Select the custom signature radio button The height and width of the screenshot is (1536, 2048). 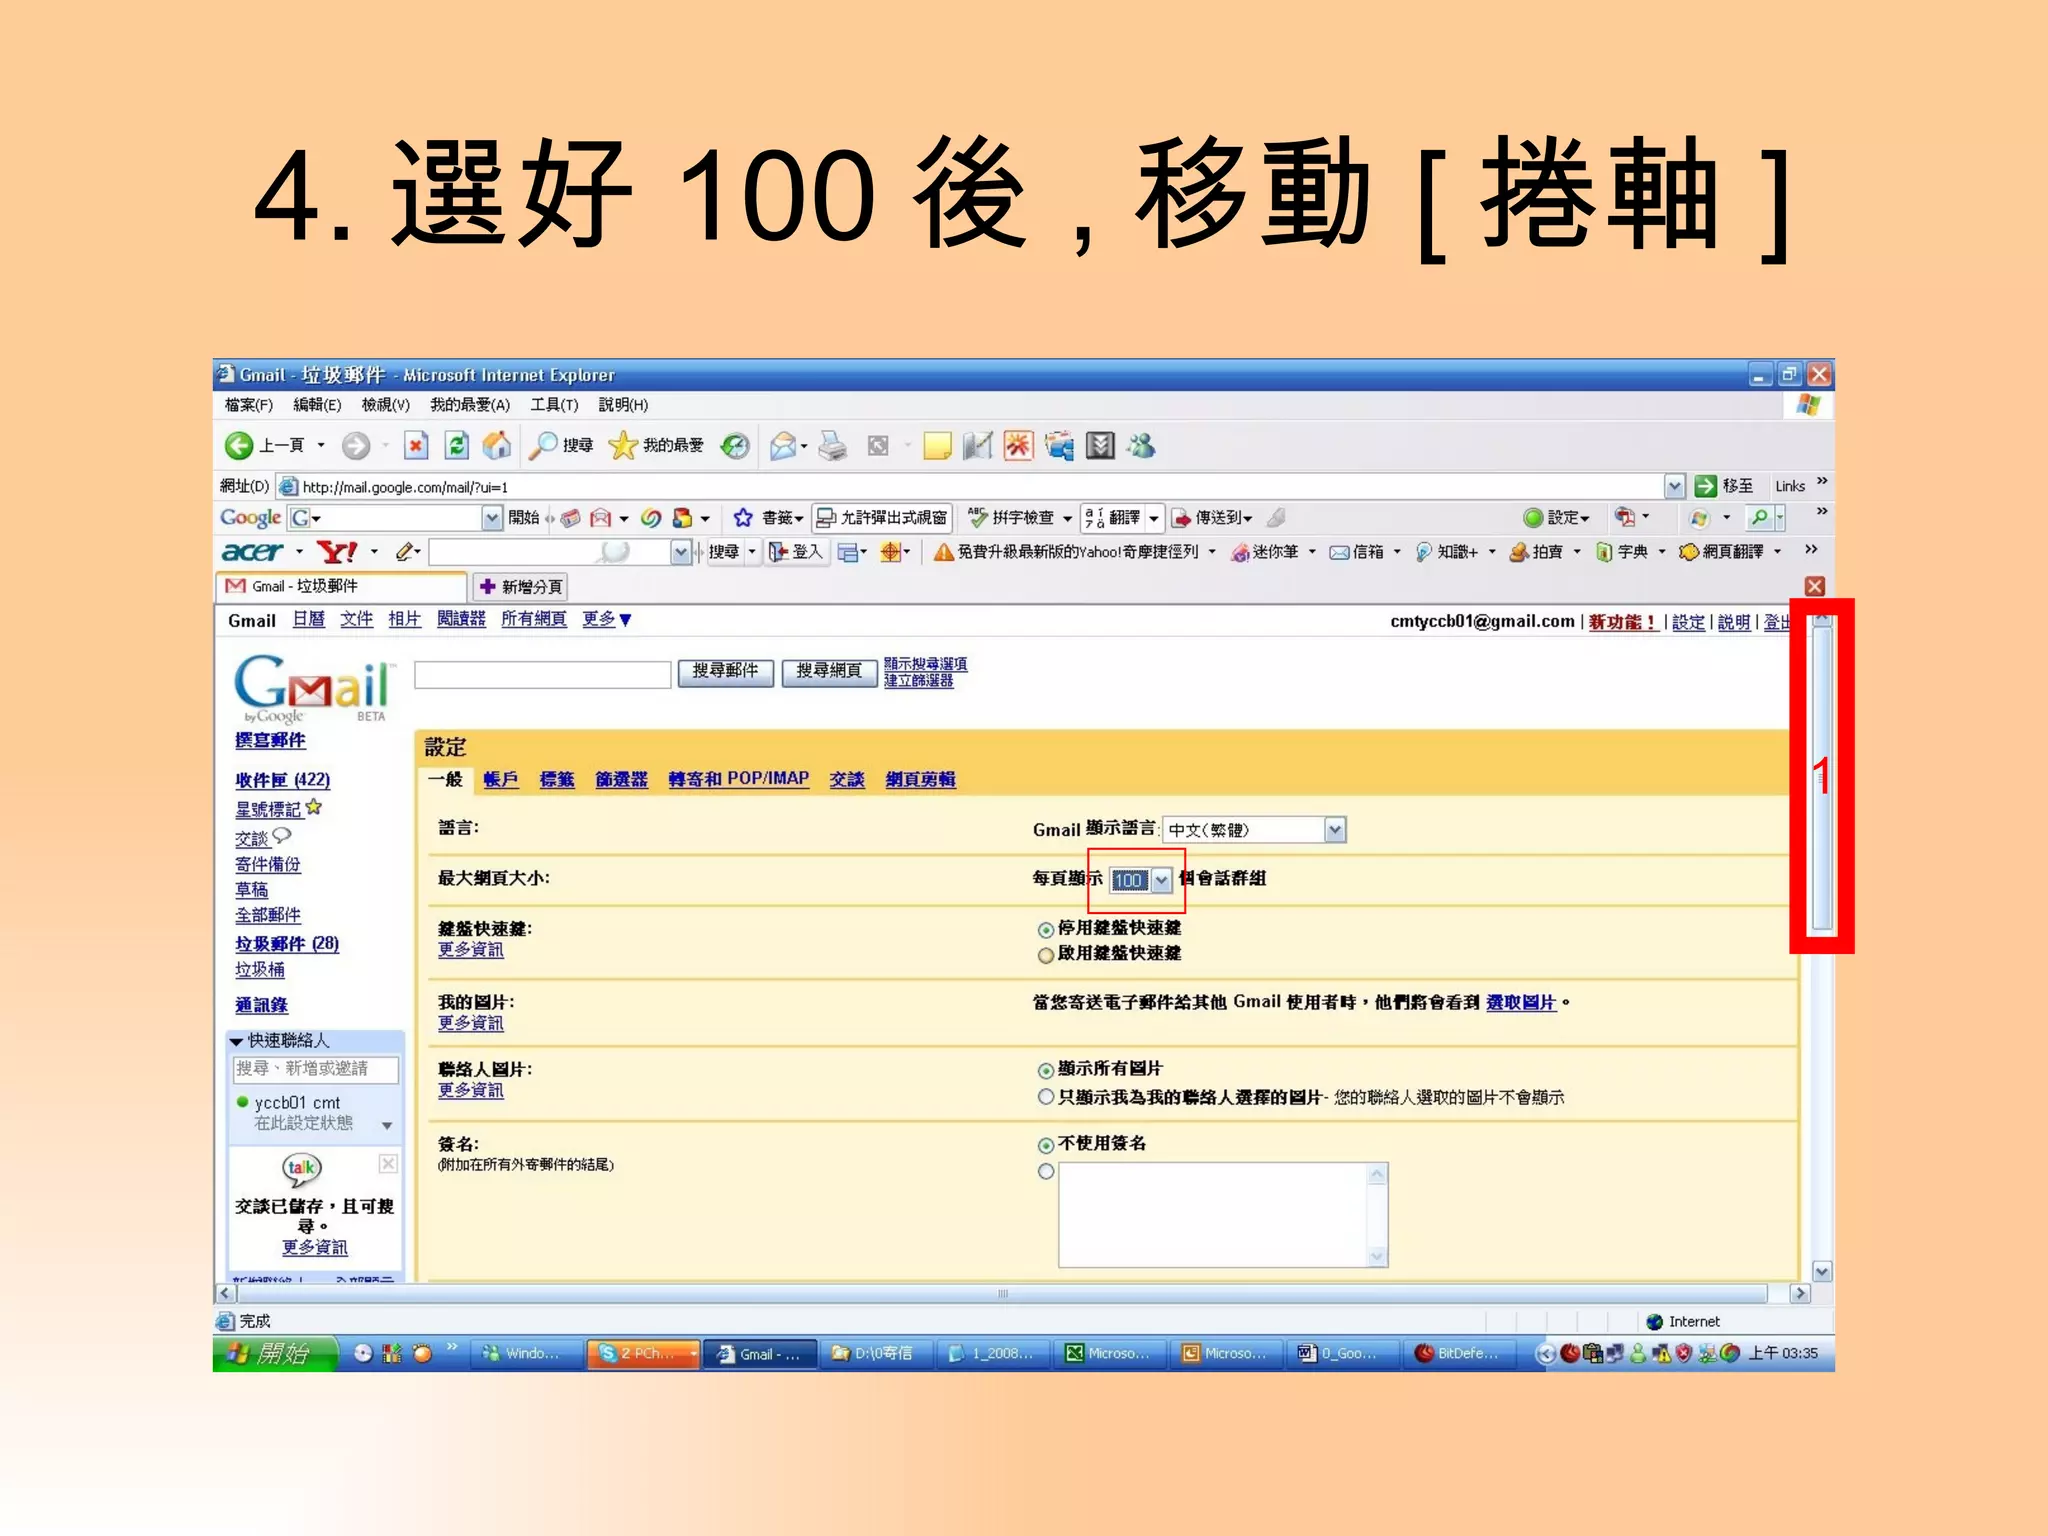(1045, 1171)
